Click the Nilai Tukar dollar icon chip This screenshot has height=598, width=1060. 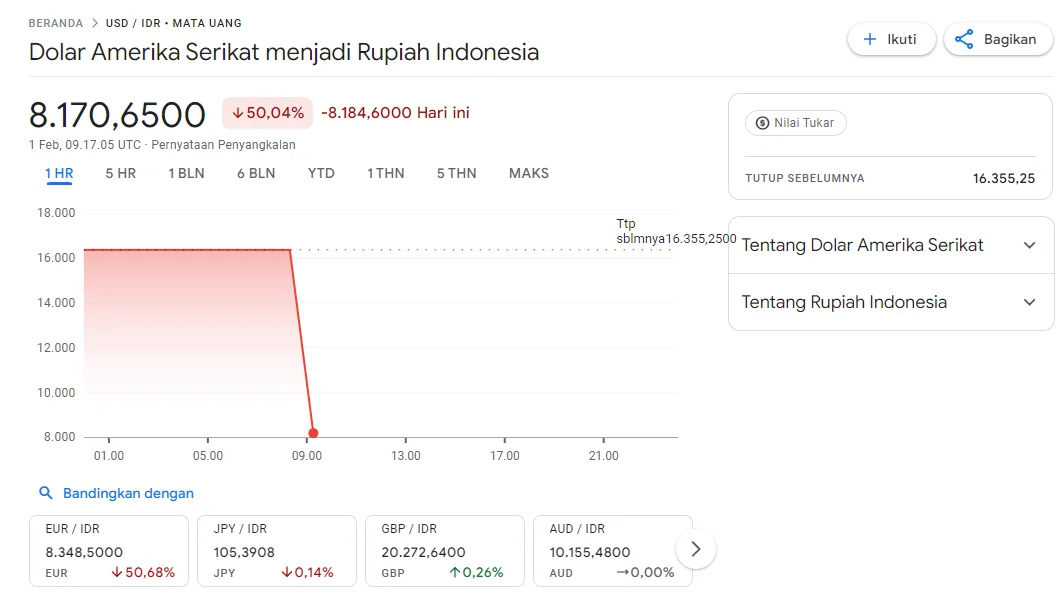[x=796, y=123]
